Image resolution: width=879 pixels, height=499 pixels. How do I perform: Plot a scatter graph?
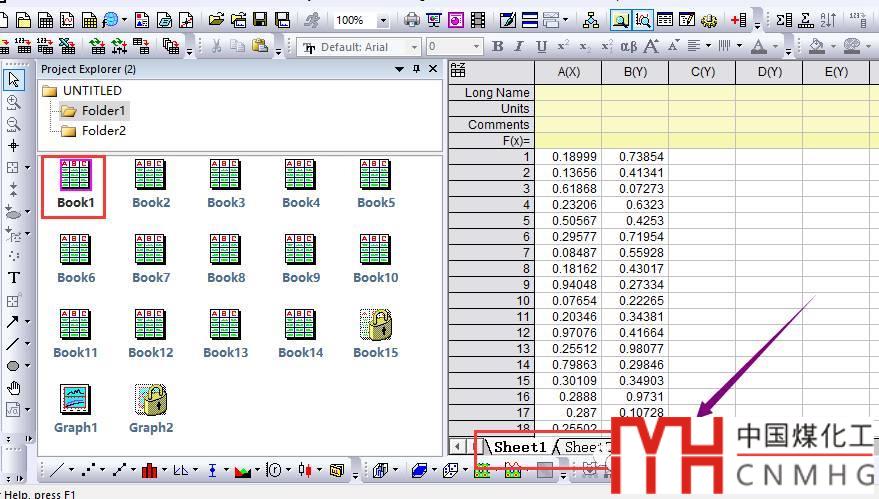[x=88, y=470]
